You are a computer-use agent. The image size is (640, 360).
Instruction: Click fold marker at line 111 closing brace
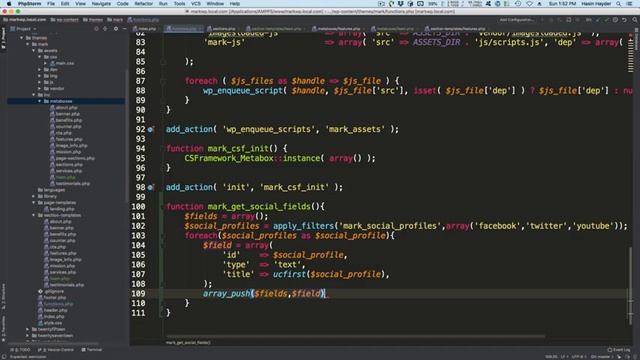[163, 313]
